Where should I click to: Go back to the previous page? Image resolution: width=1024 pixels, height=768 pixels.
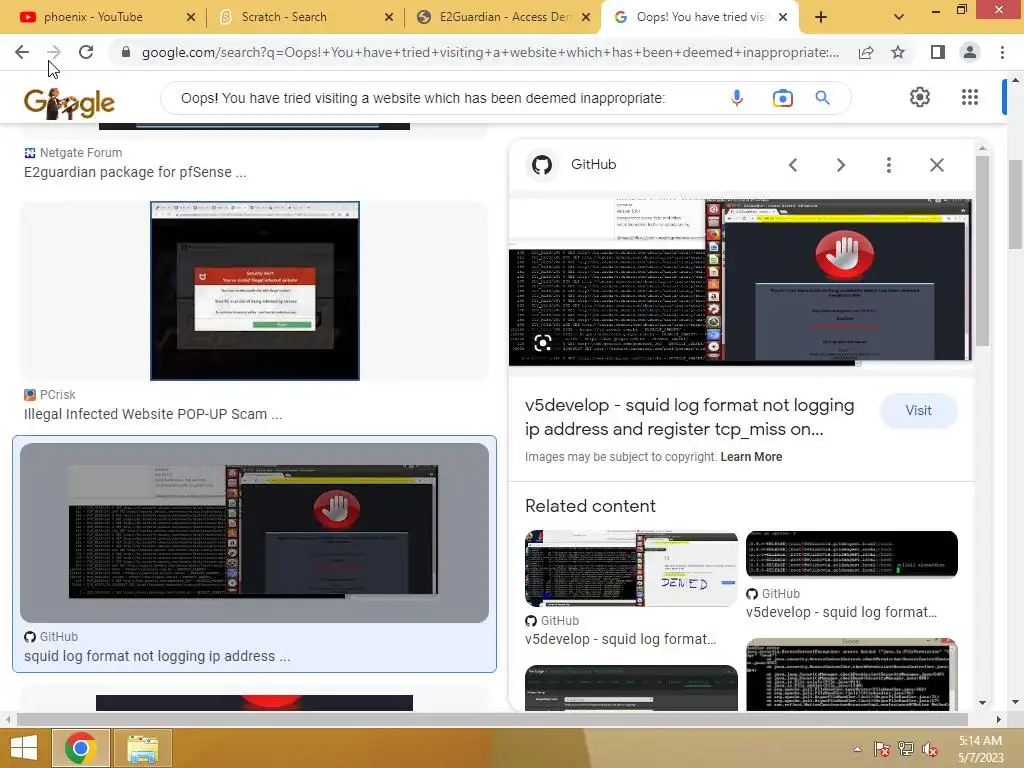22,52
